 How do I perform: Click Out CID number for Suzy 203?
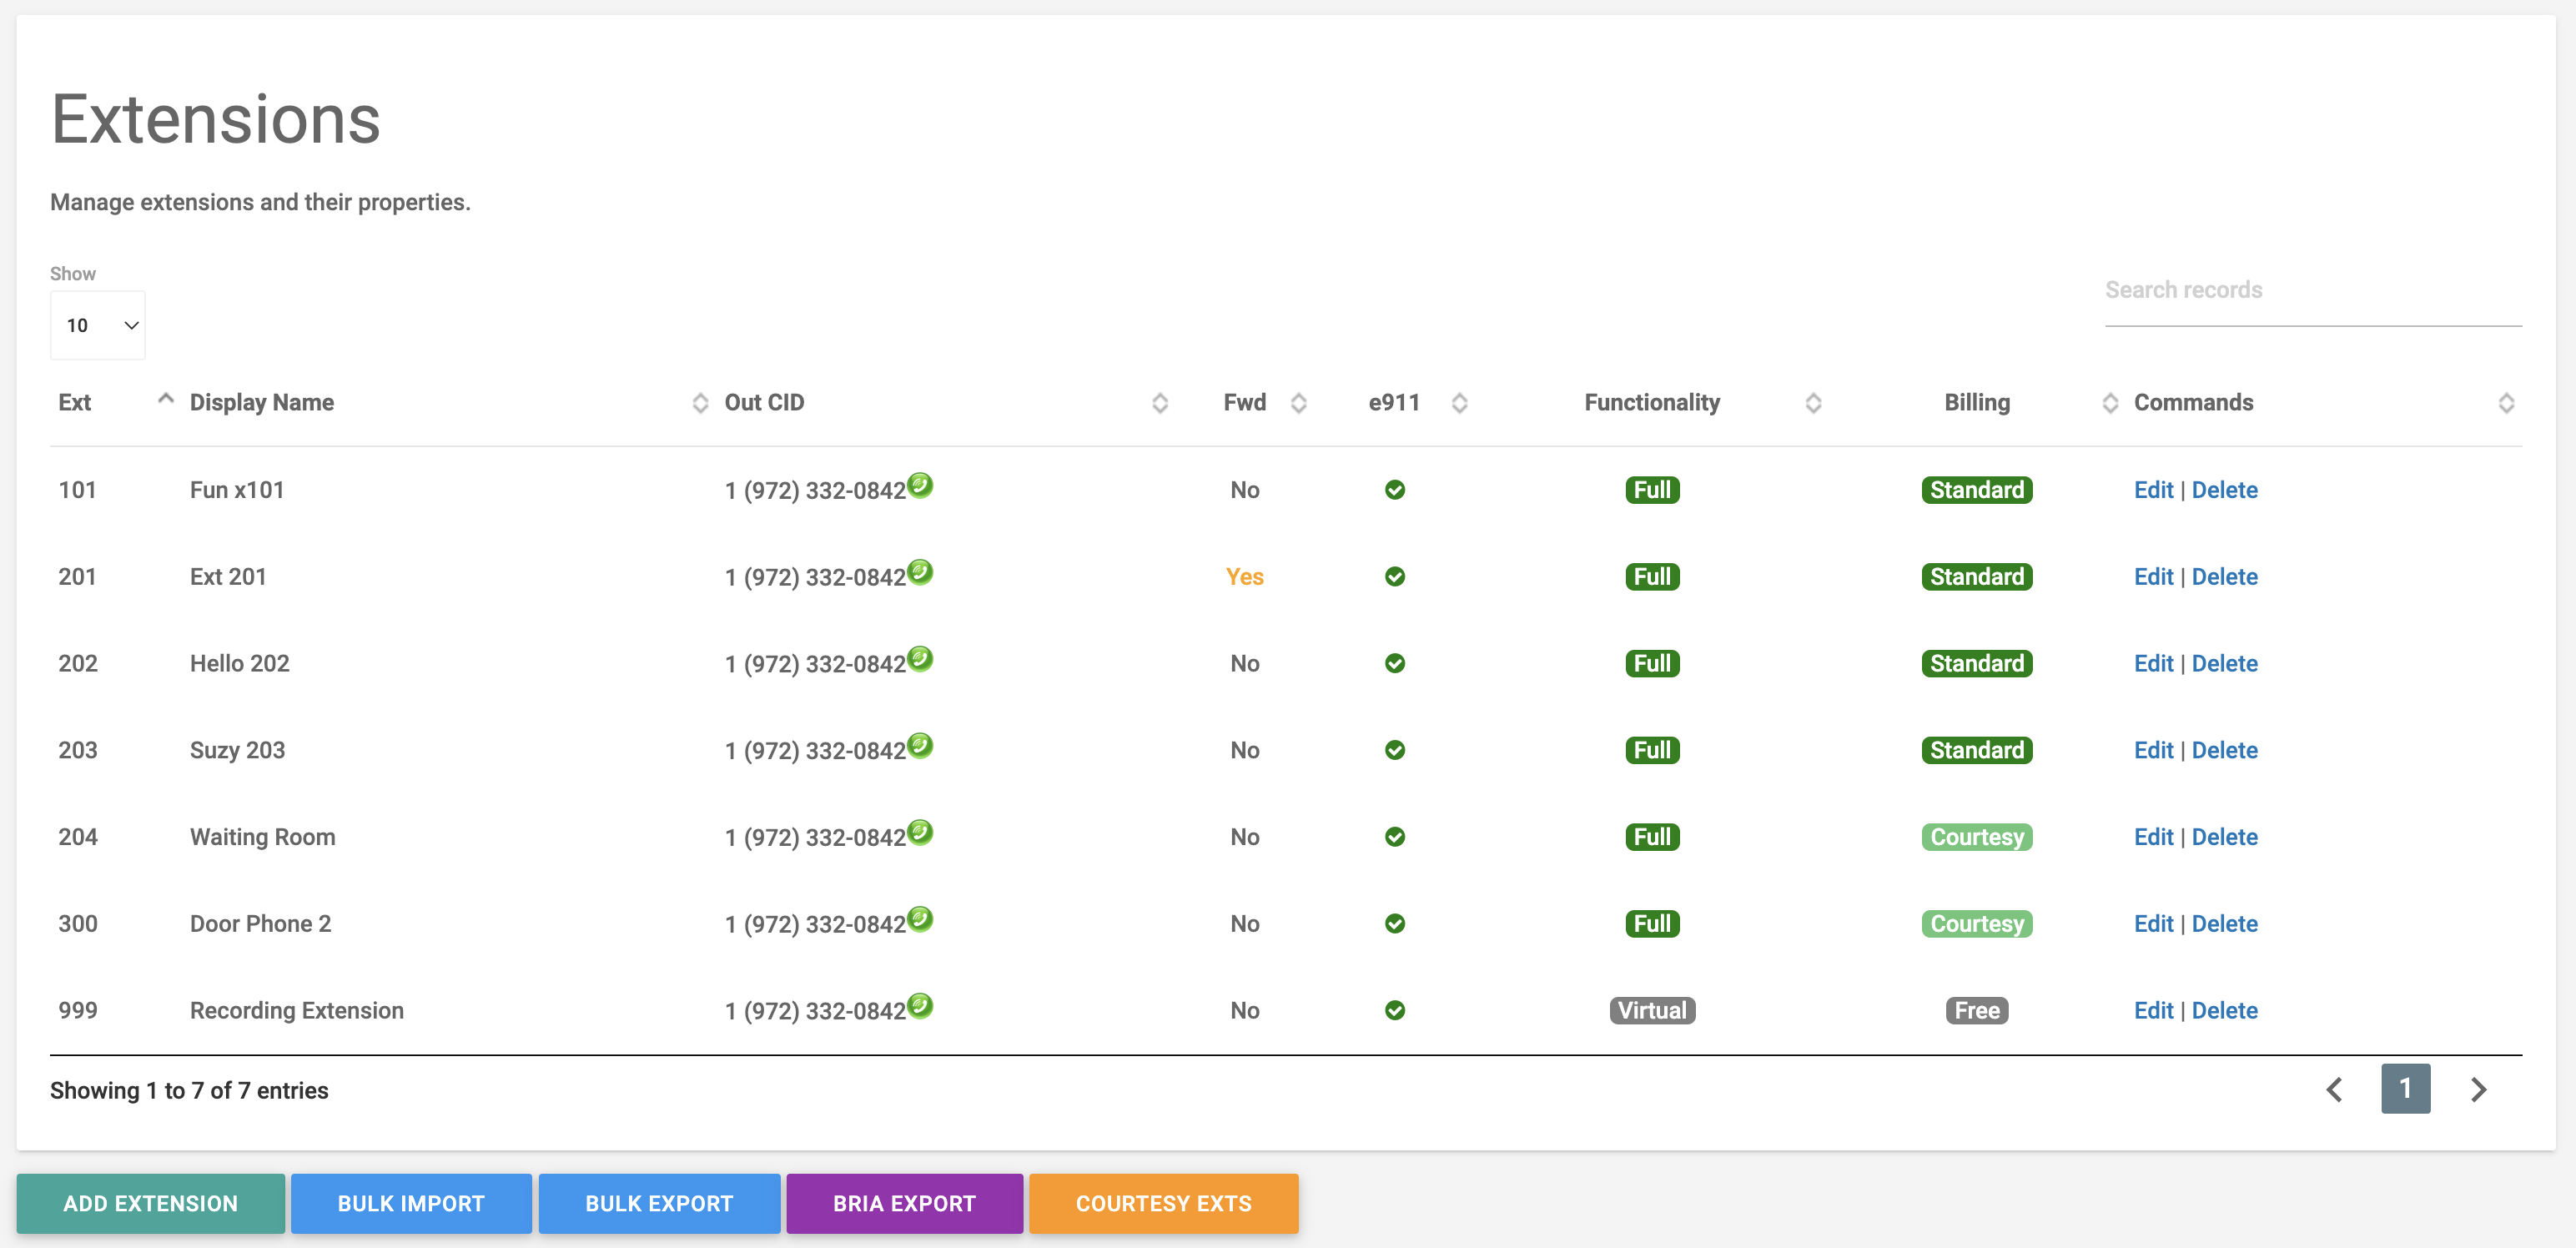(x=815, y=751)
